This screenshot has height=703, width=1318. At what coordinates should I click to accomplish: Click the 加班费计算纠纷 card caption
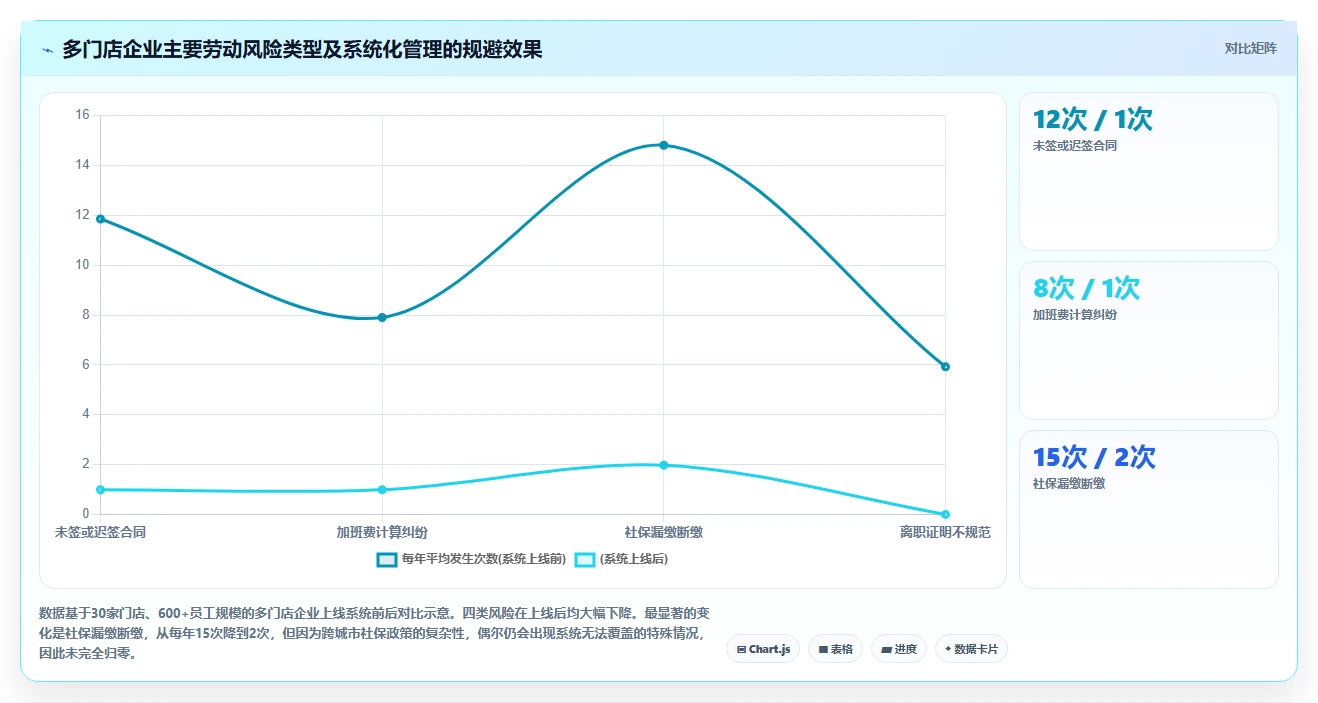(1075, 315)
